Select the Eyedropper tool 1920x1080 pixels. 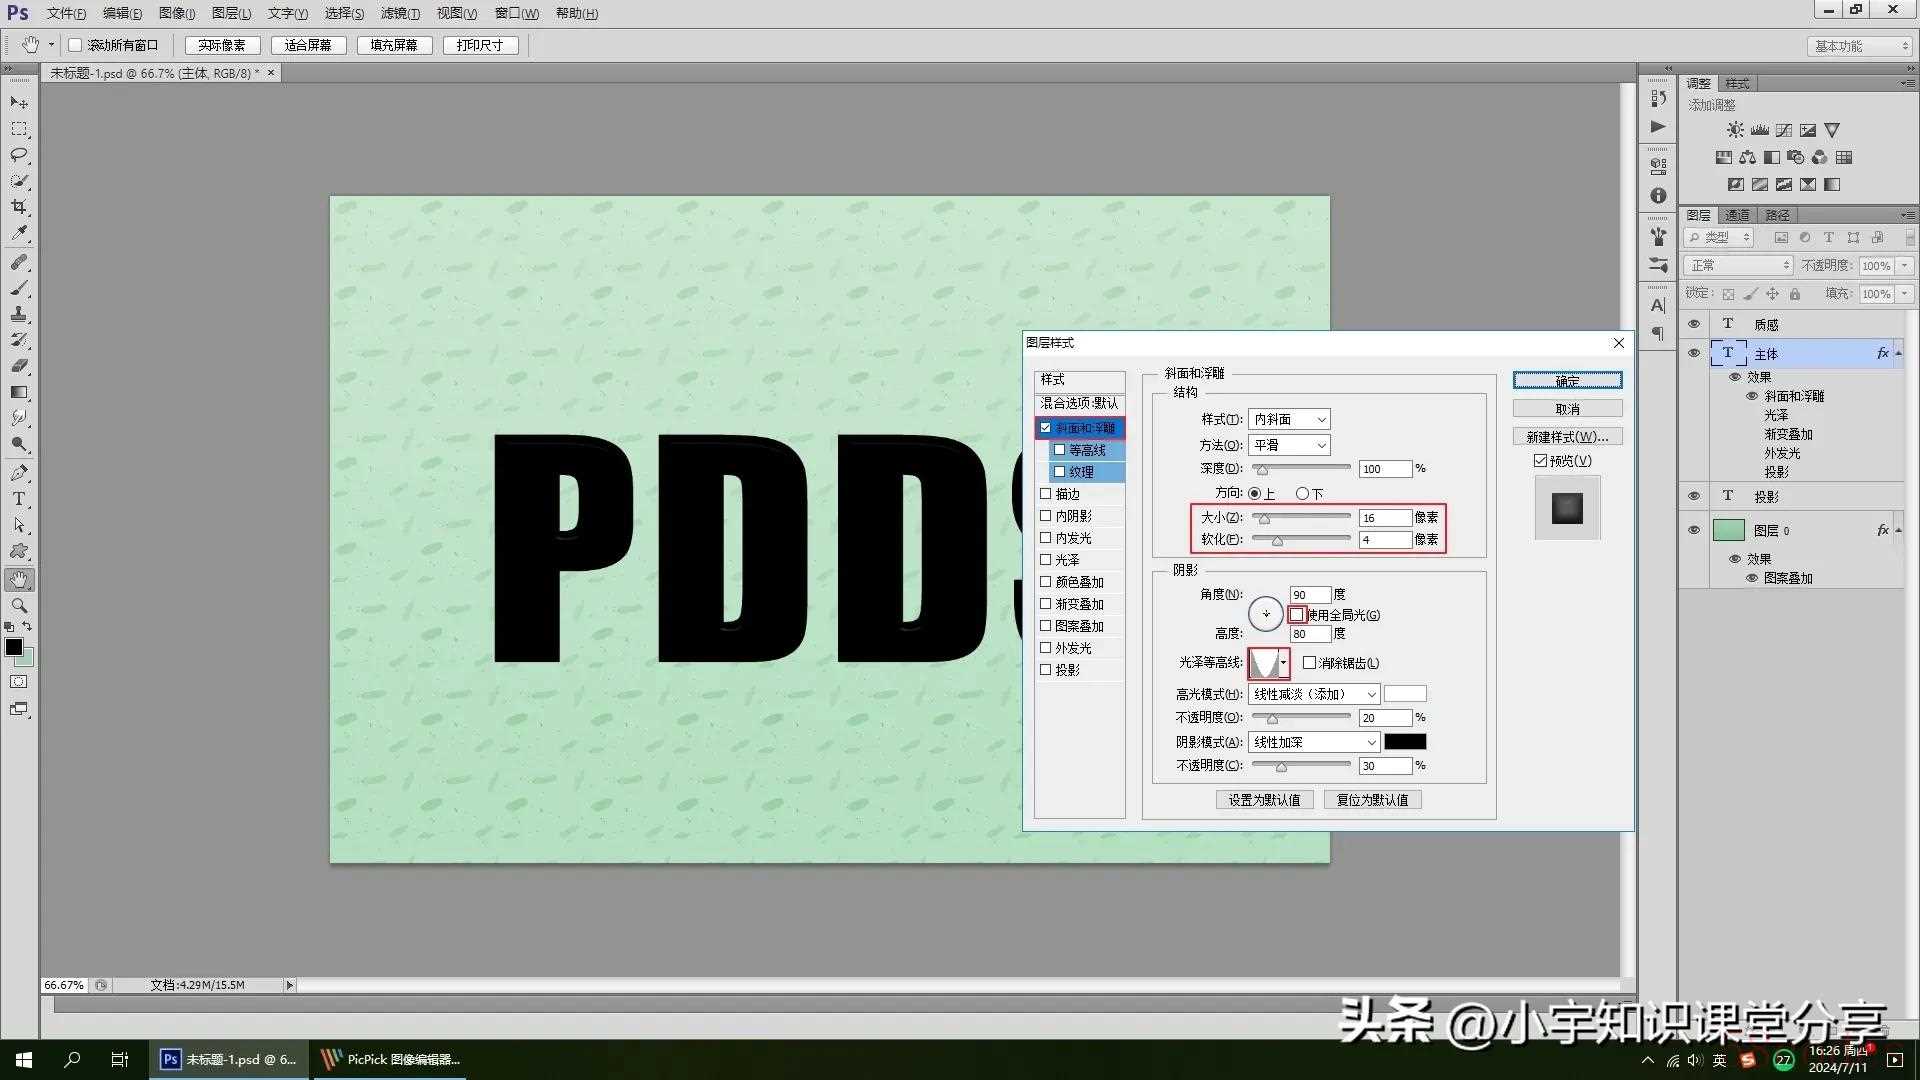(19, 233)
